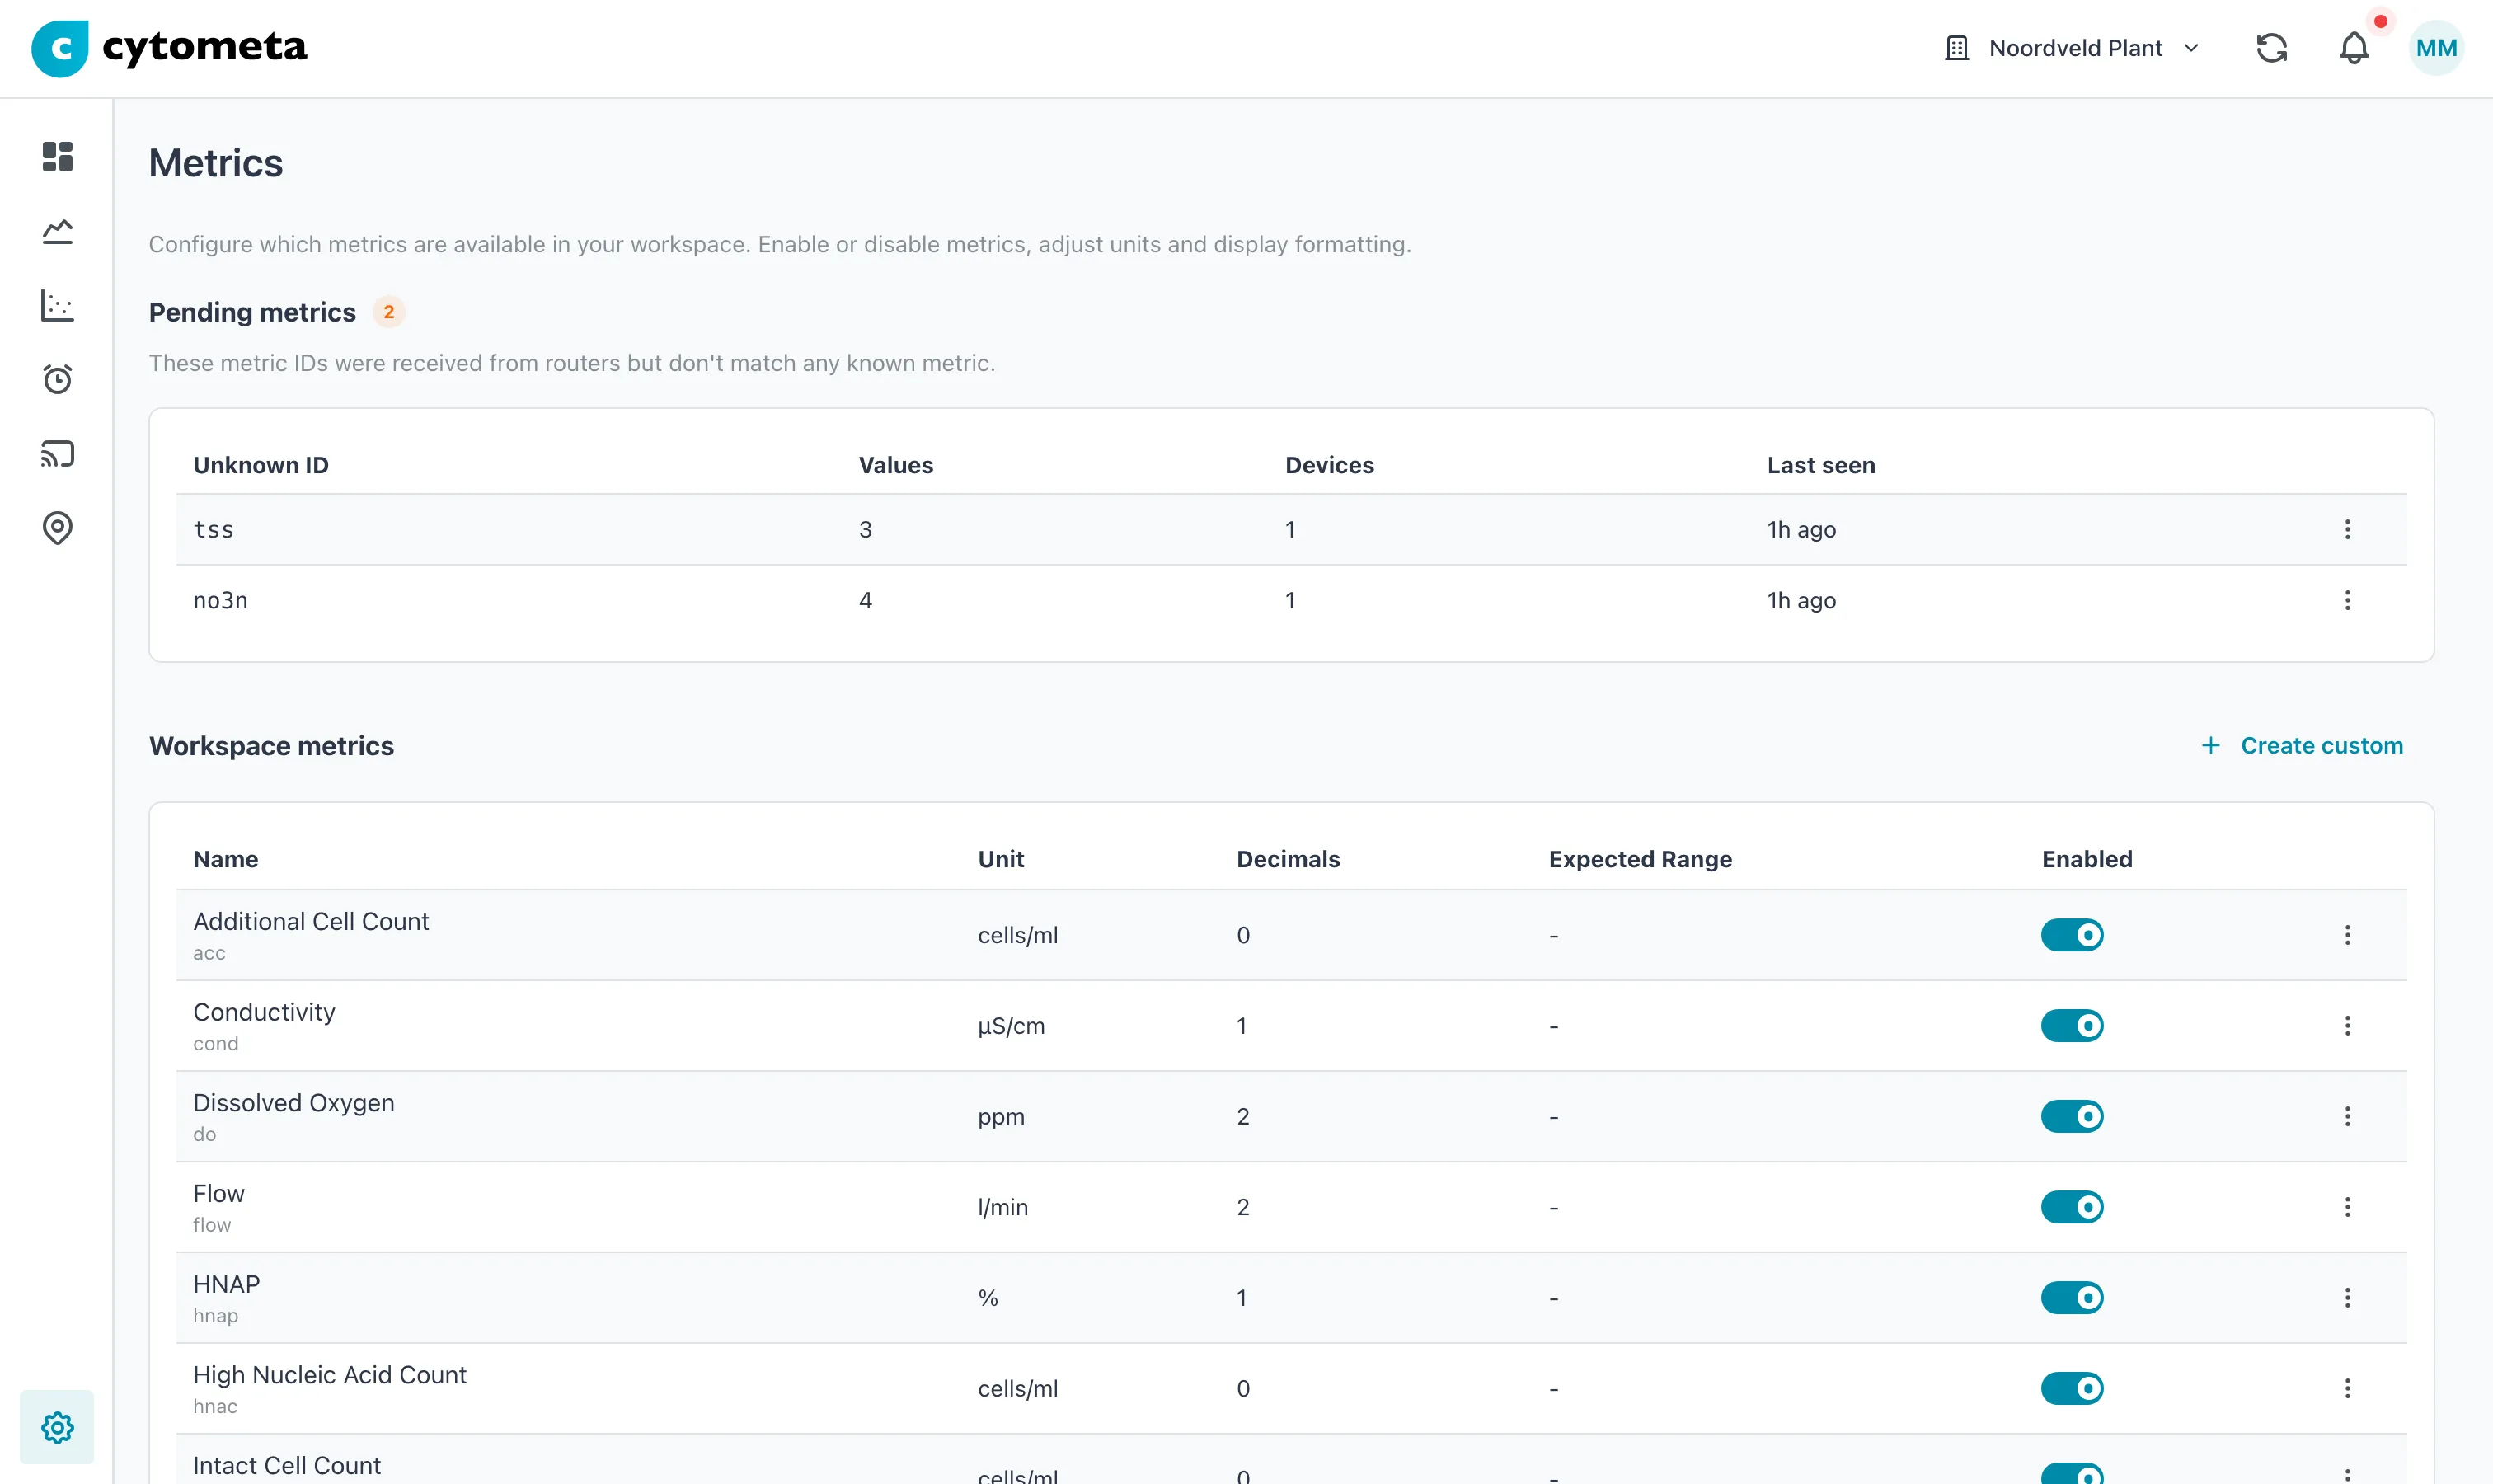Open the three-dot menu for Flow
Viewport: 2493px width, 1484px height.
(2347, 1207)
